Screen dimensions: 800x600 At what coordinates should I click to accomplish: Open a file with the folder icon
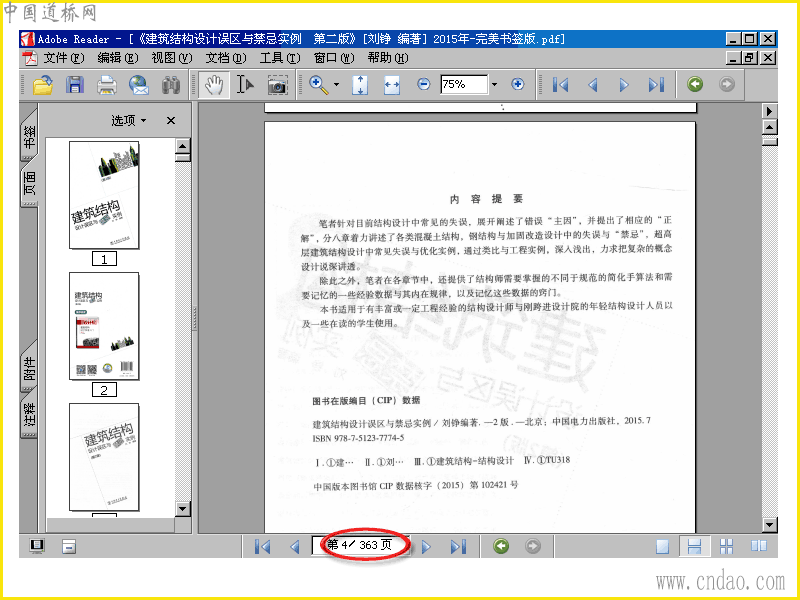pyautogui.click(x=43, y=85)
